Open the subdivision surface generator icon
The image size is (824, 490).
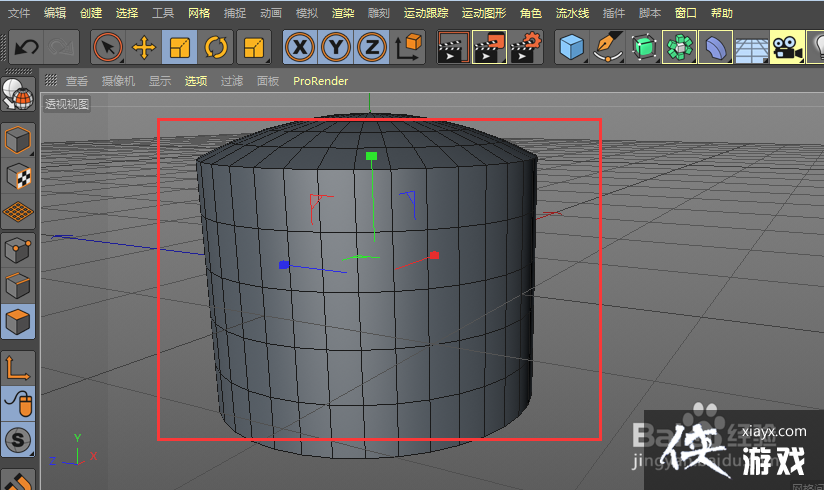pos(643,47)
